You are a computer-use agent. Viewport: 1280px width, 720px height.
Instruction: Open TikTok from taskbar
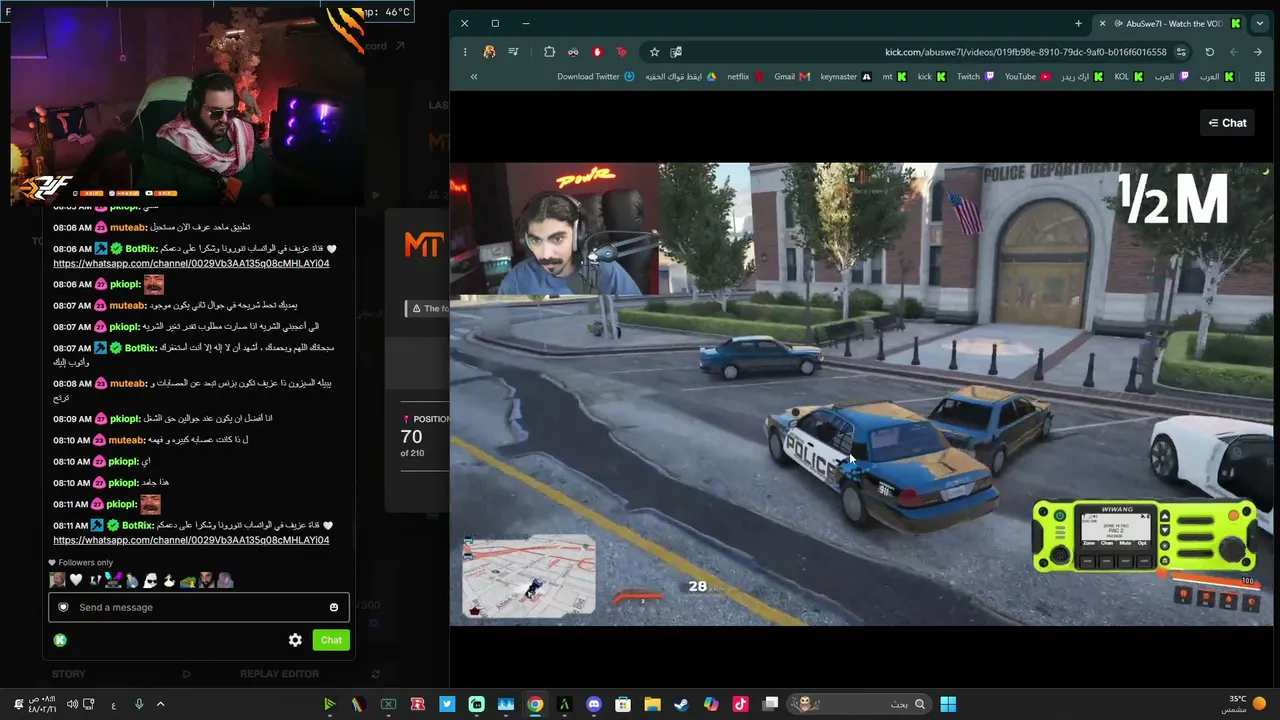click(x=740, y=704)
